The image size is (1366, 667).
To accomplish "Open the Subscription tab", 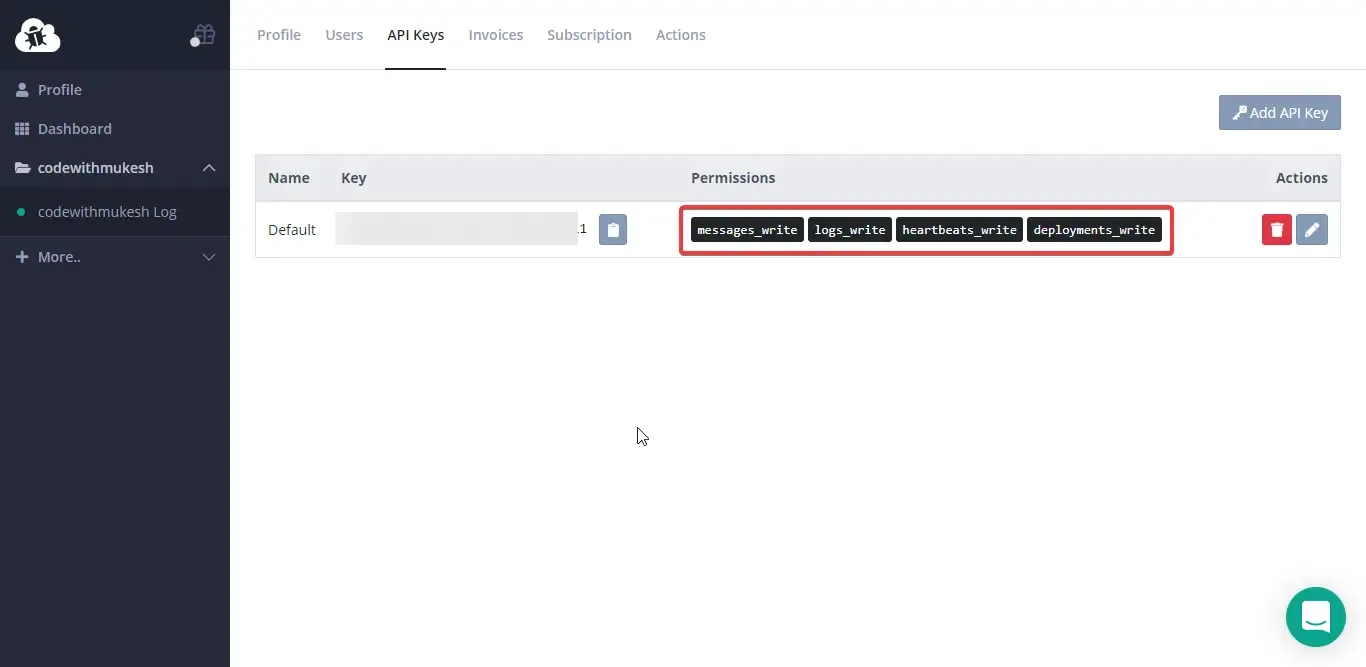I will (x=589, y=35).
